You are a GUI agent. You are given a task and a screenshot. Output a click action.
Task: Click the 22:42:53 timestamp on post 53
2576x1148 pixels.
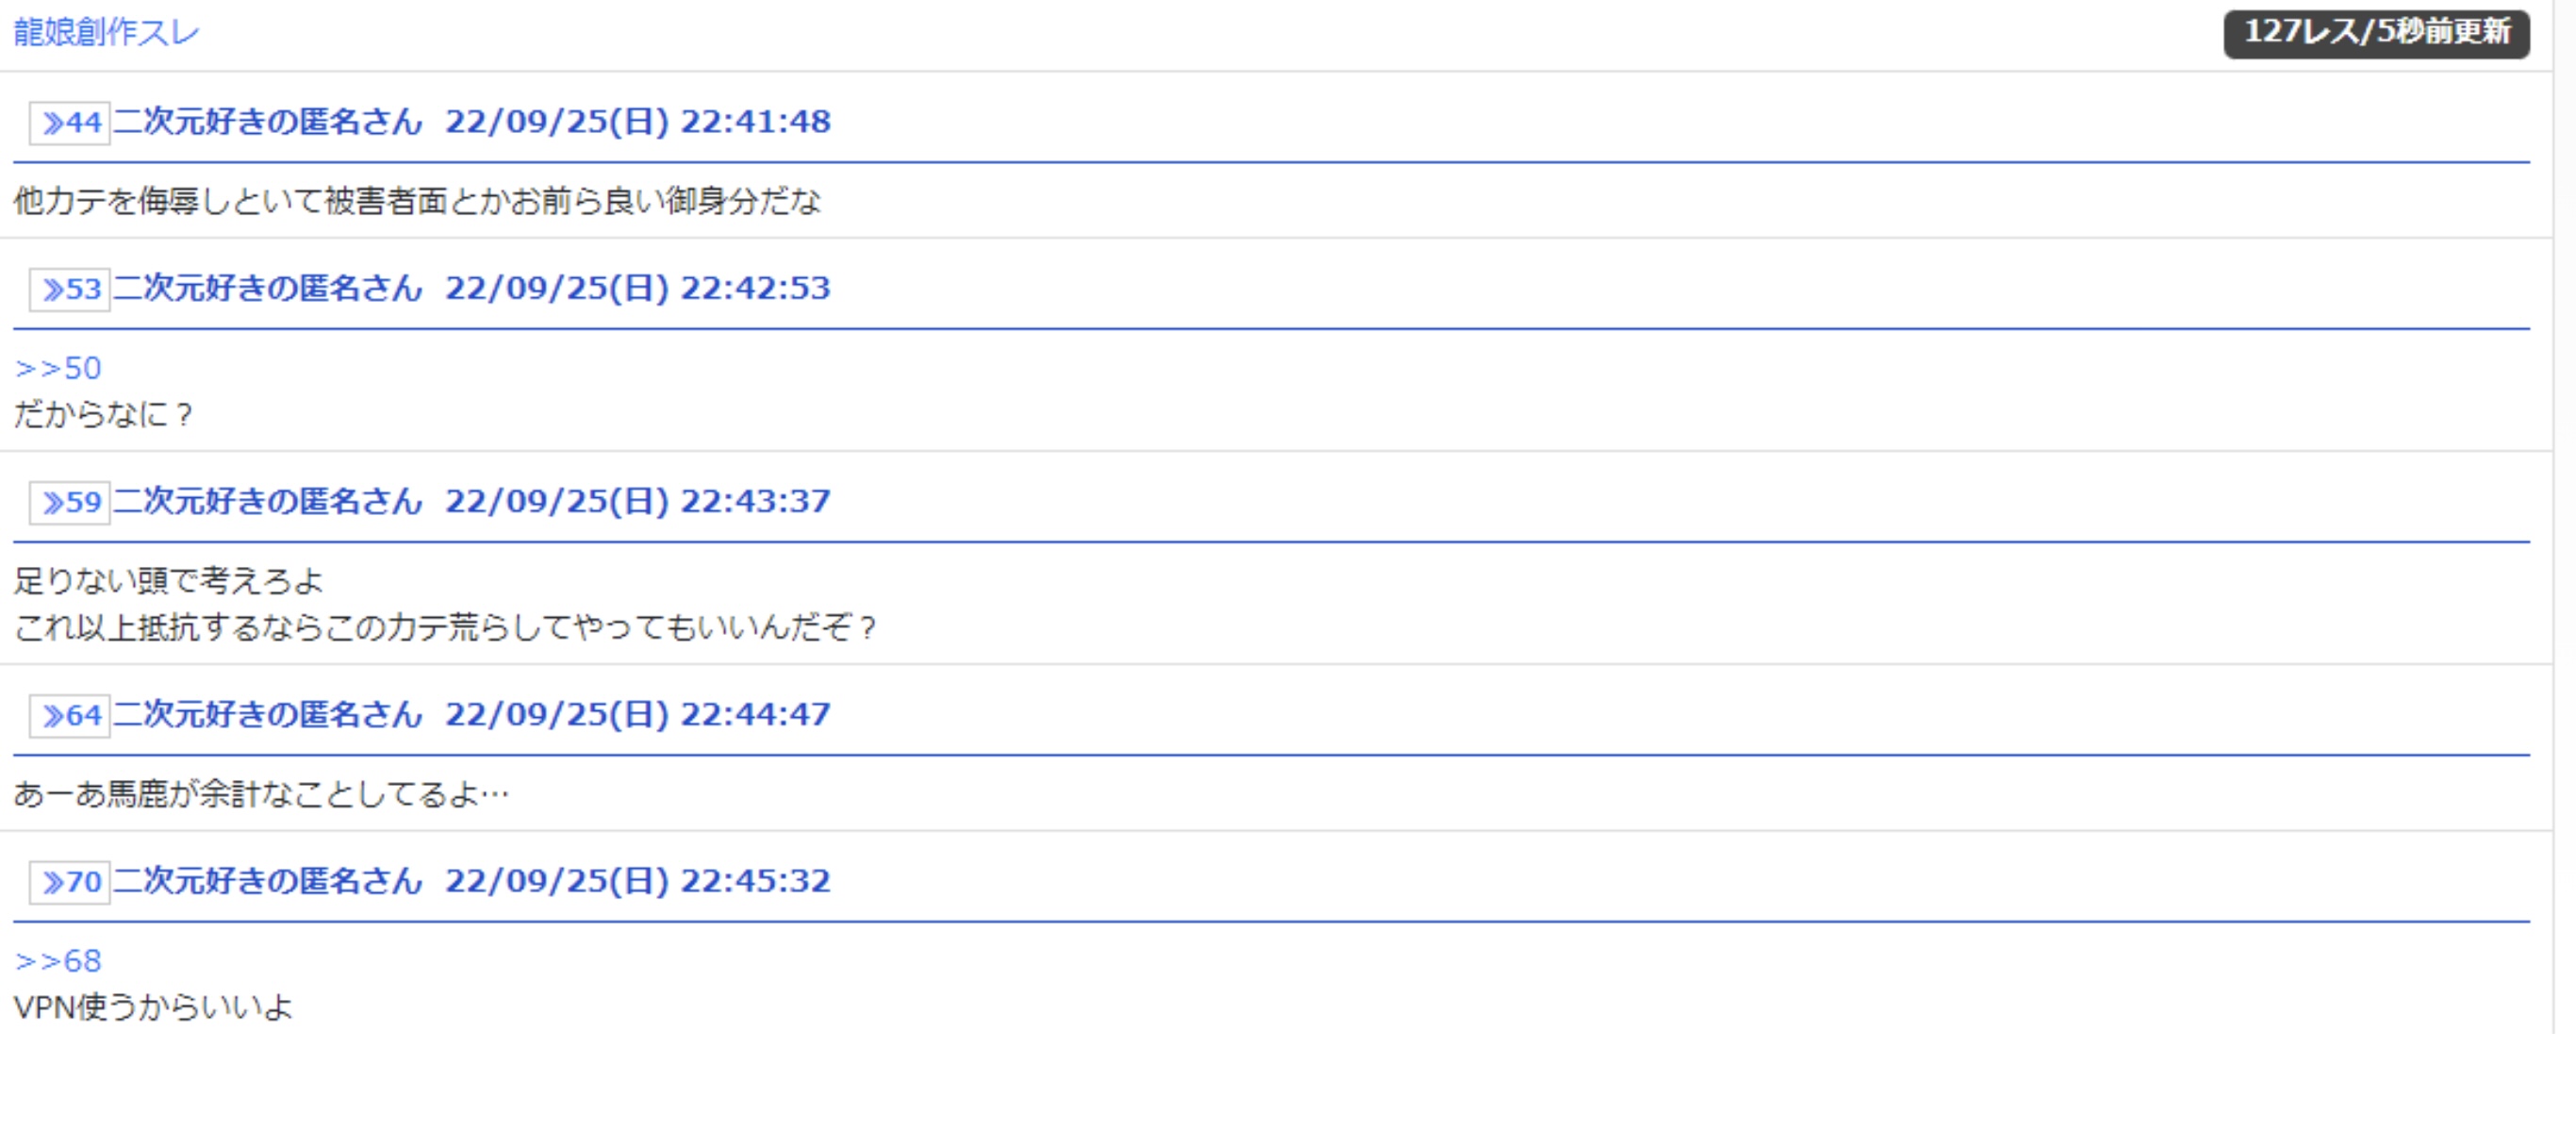tap(755, 289)
